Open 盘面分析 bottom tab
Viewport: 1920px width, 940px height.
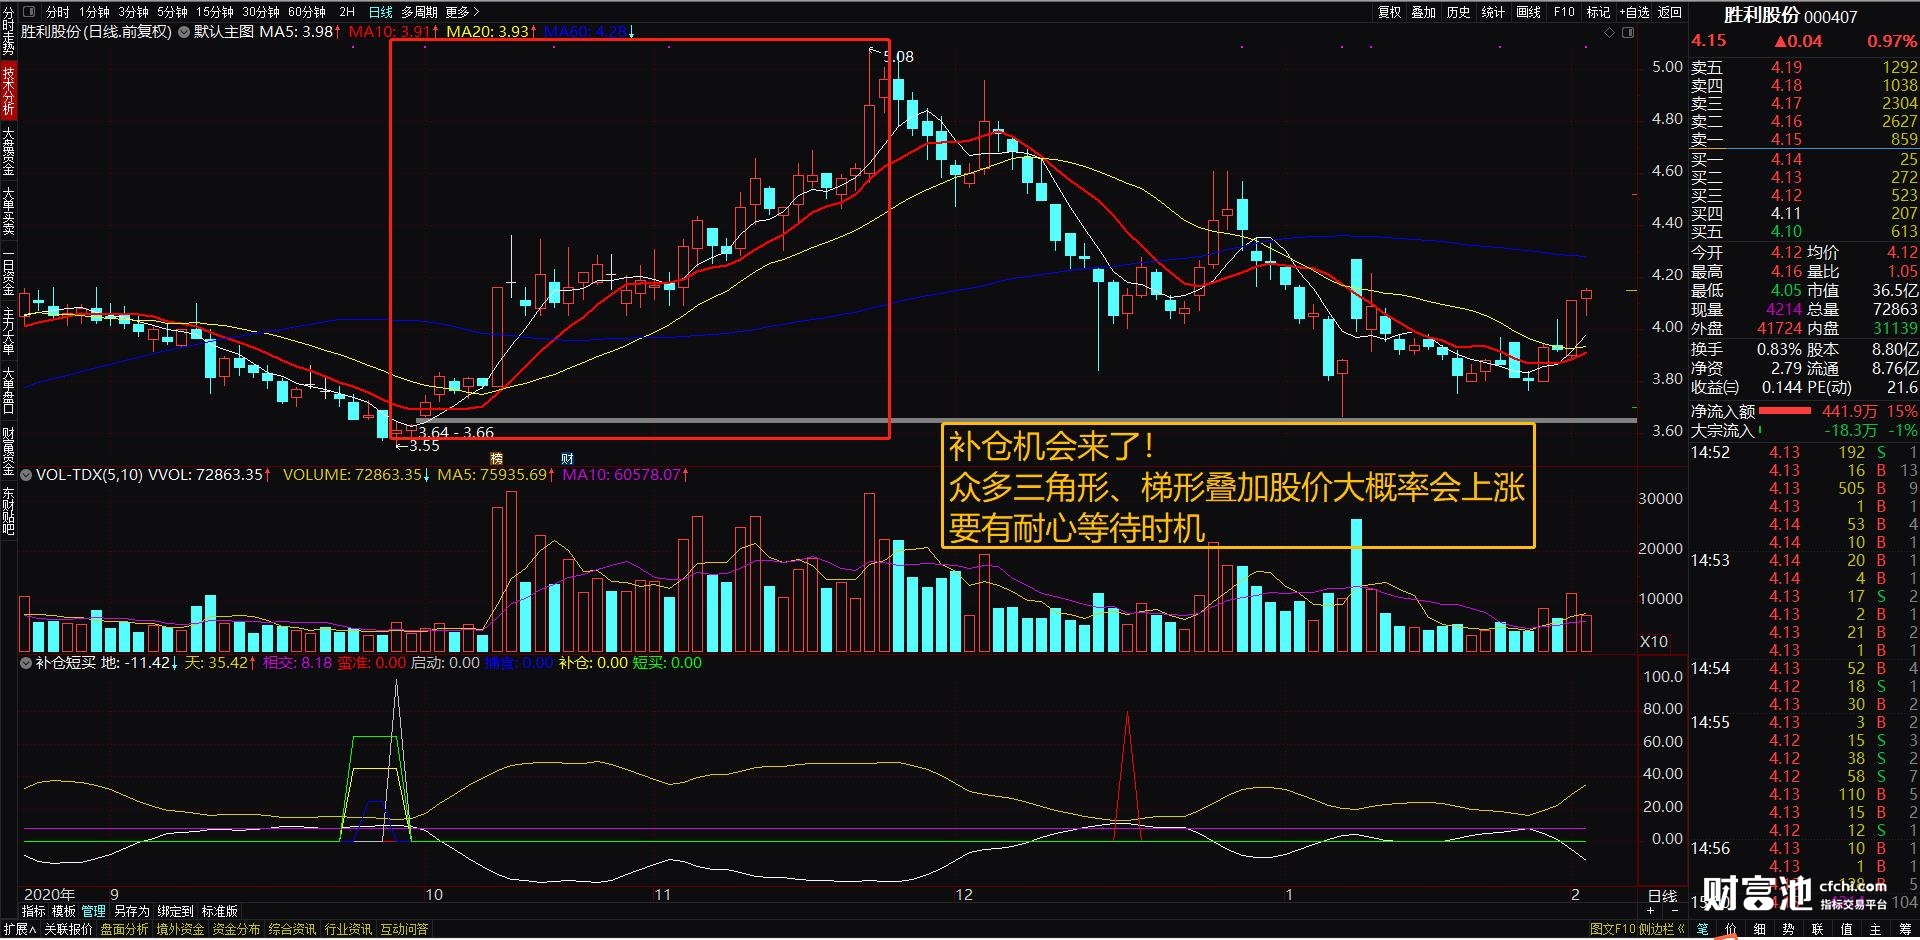[124, 929]
